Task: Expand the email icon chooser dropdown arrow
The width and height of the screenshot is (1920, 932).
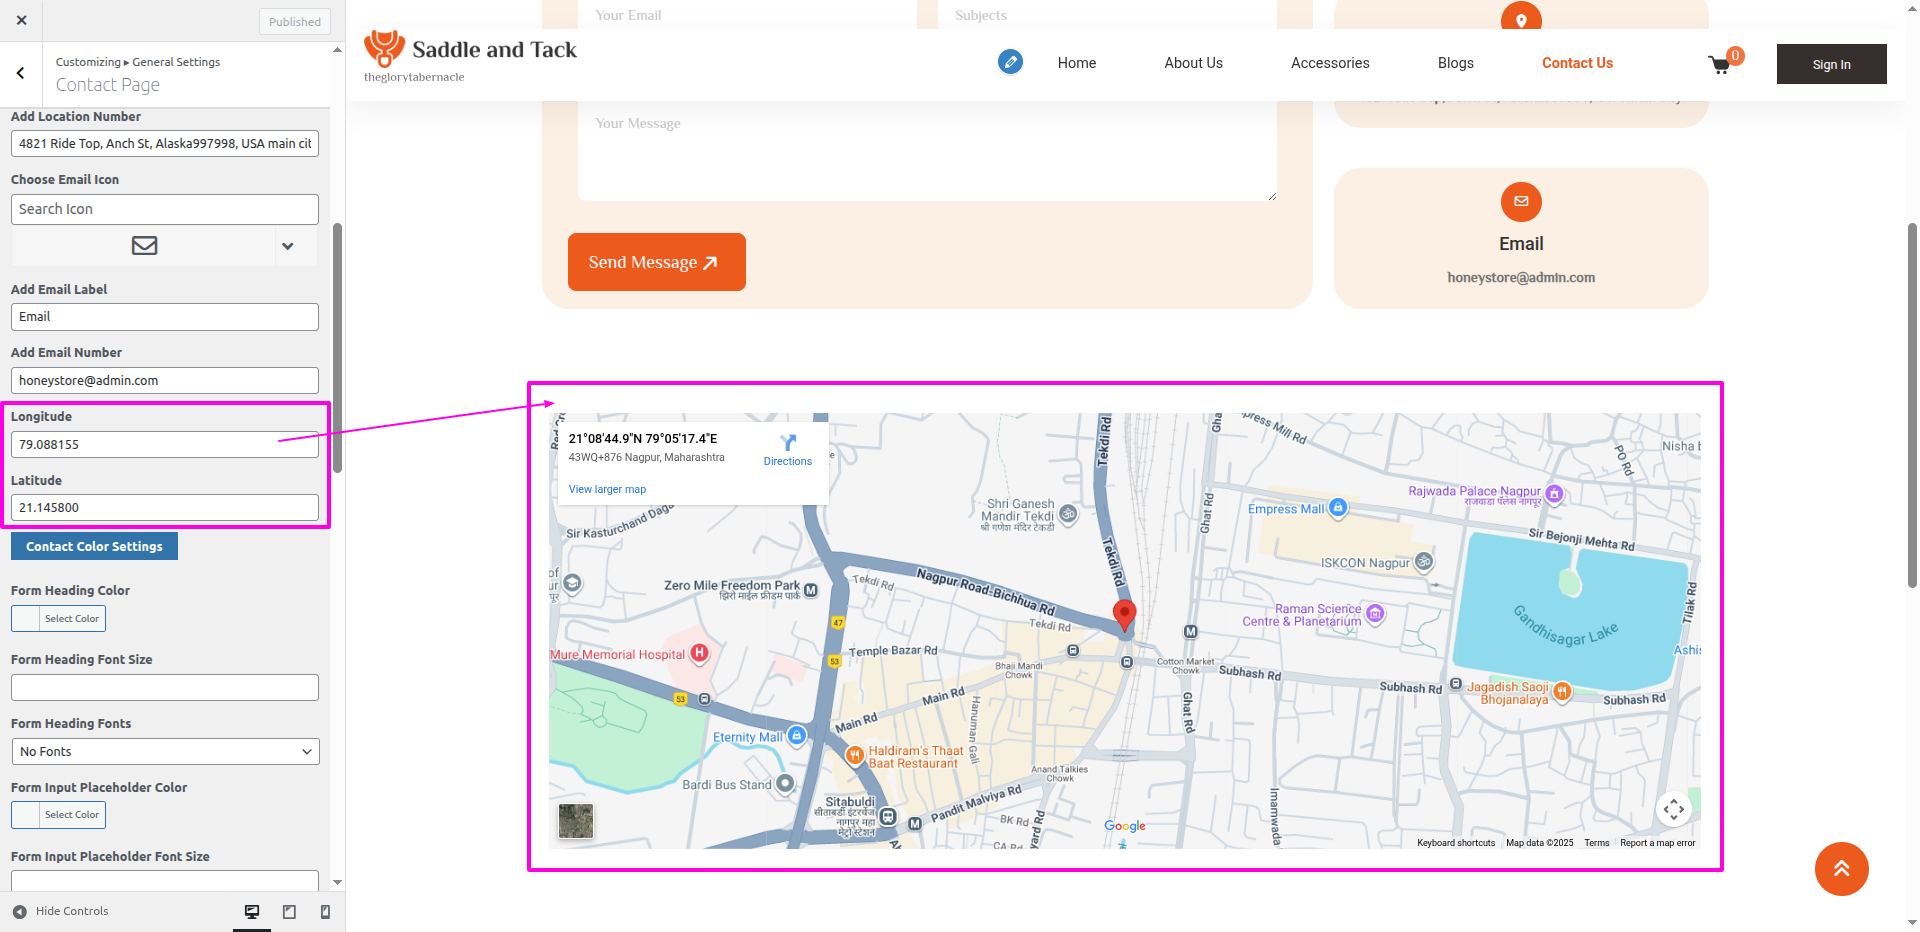Action: (x=288, y=246)
